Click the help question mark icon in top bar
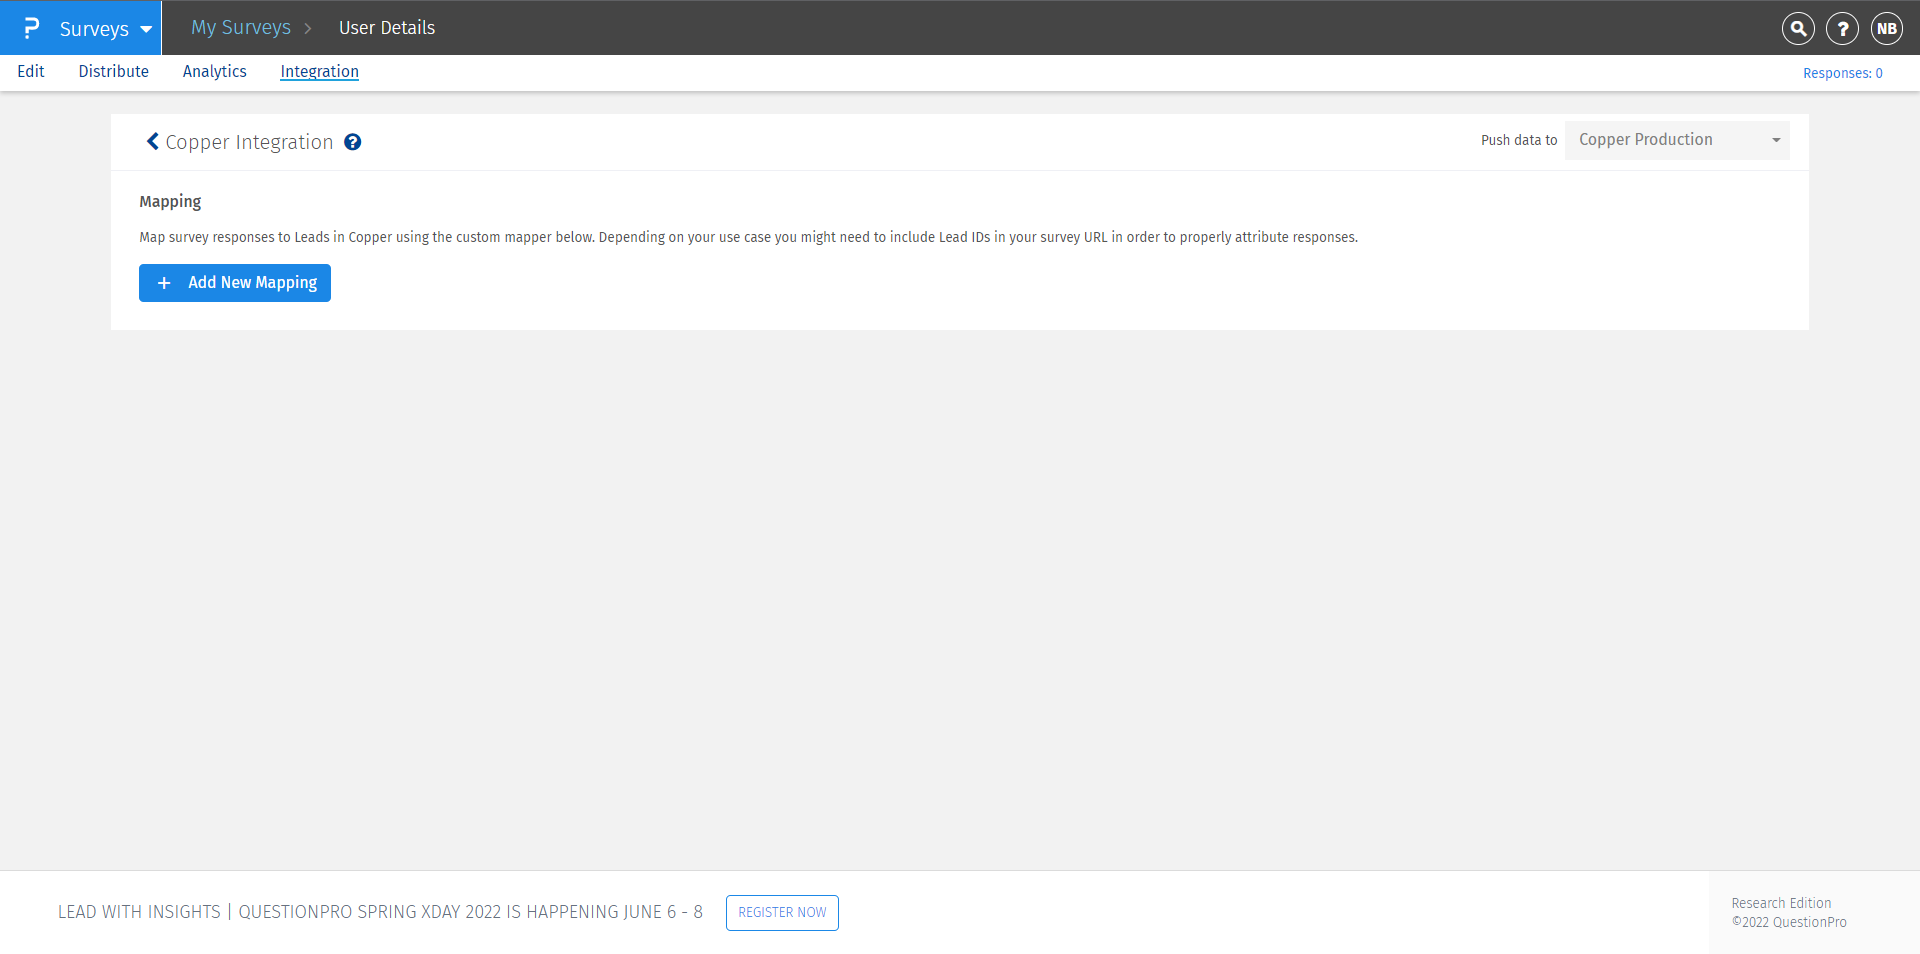Viewport: 1920px width, 954px height. (1842, 28)
